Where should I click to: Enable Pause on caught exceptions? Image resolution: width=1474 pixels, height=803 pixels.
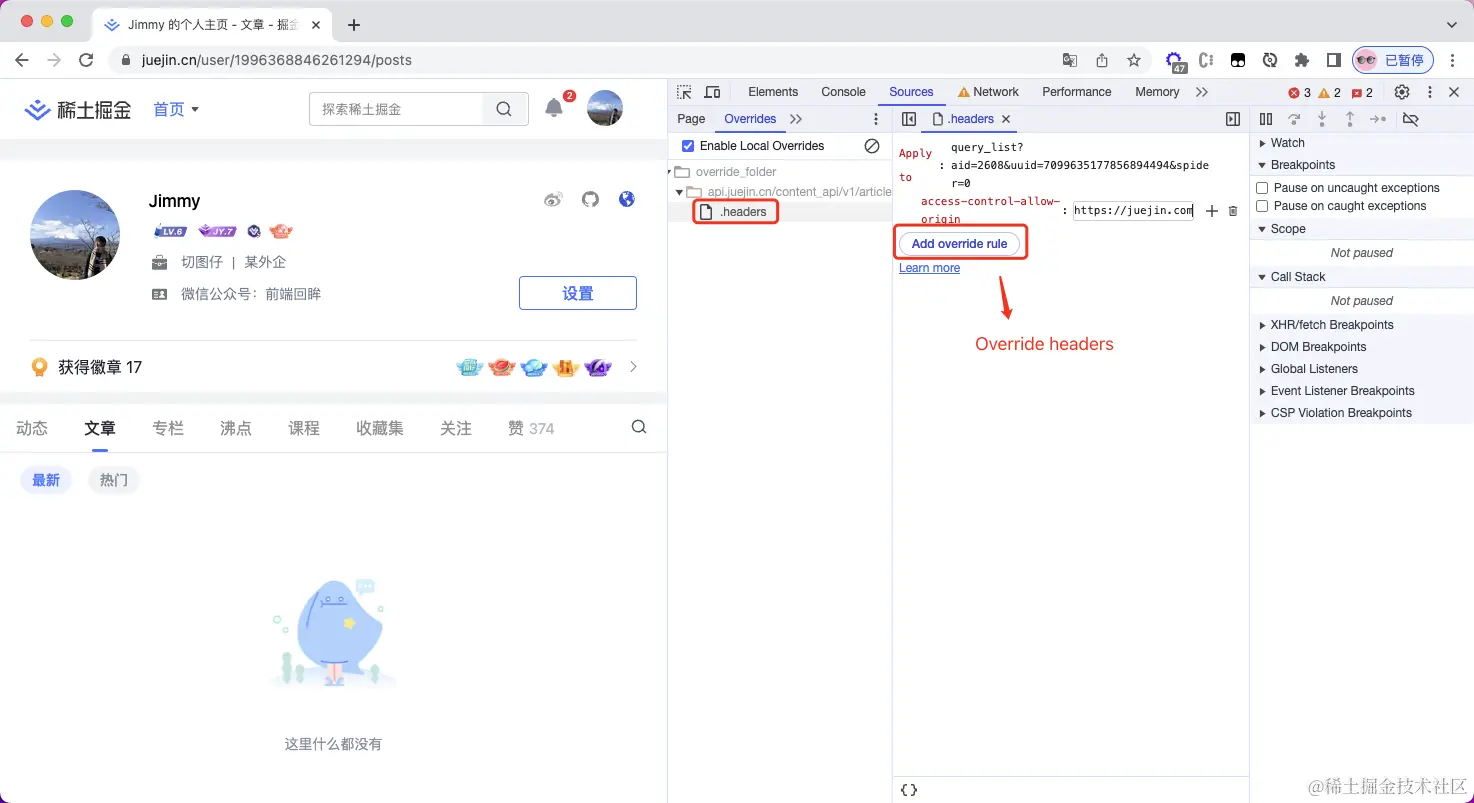1262,206
